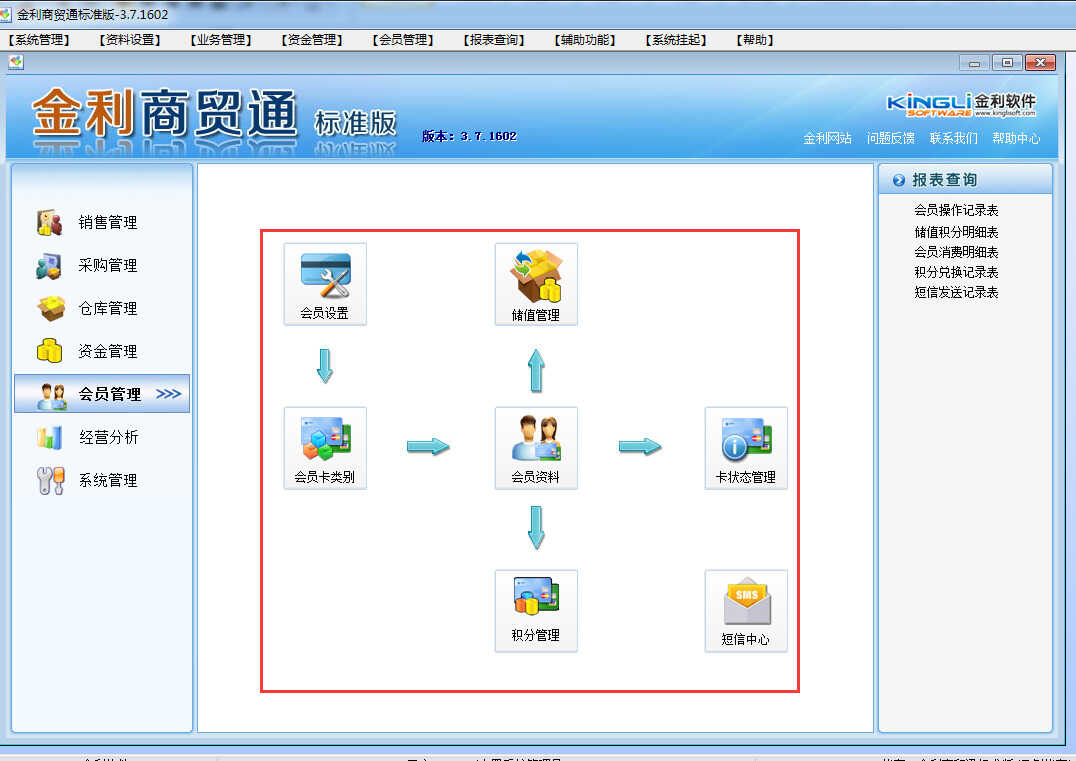This screenshot has width=1076, height=761.
Task: Open the 储值管理 icon
Action: click(x=536, y=284)
